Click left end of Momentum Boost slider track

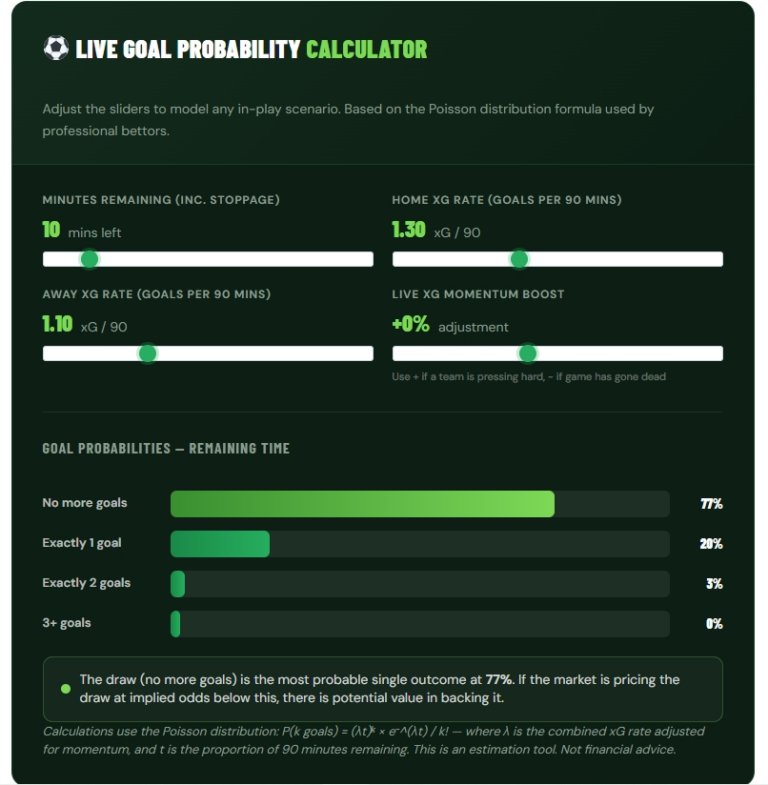[398, 353]
